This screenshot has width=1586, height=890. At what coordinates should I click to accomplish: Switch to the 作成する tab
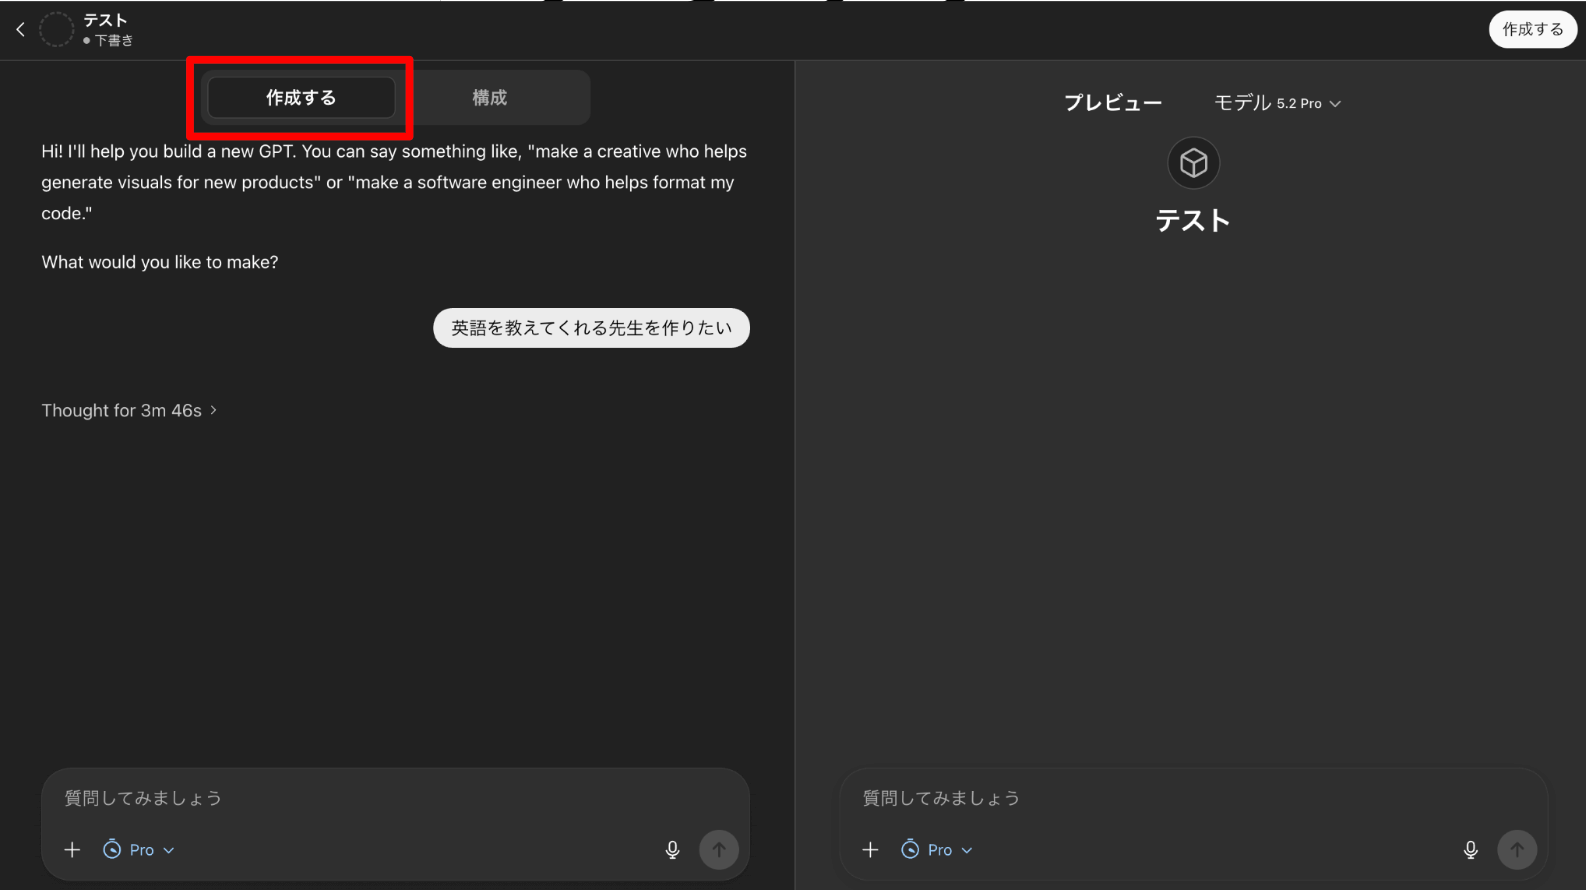coord(301,98)
